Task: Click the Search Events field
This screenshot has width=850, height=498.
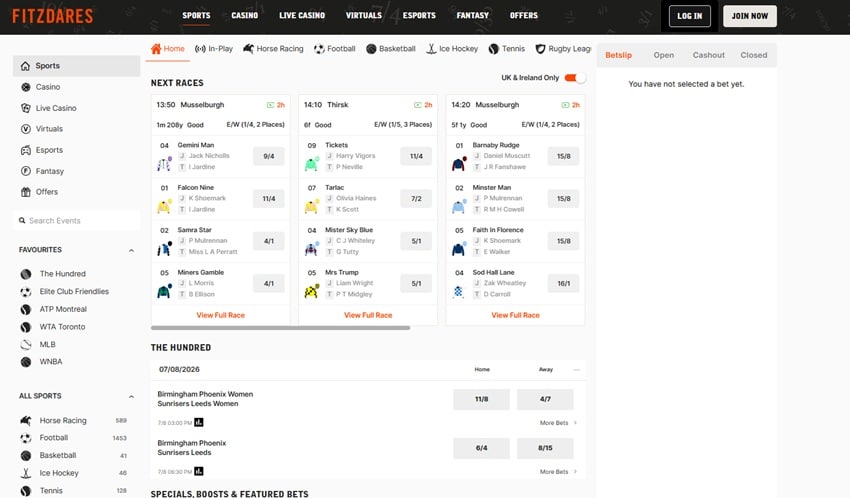Action: click(76, 221)
